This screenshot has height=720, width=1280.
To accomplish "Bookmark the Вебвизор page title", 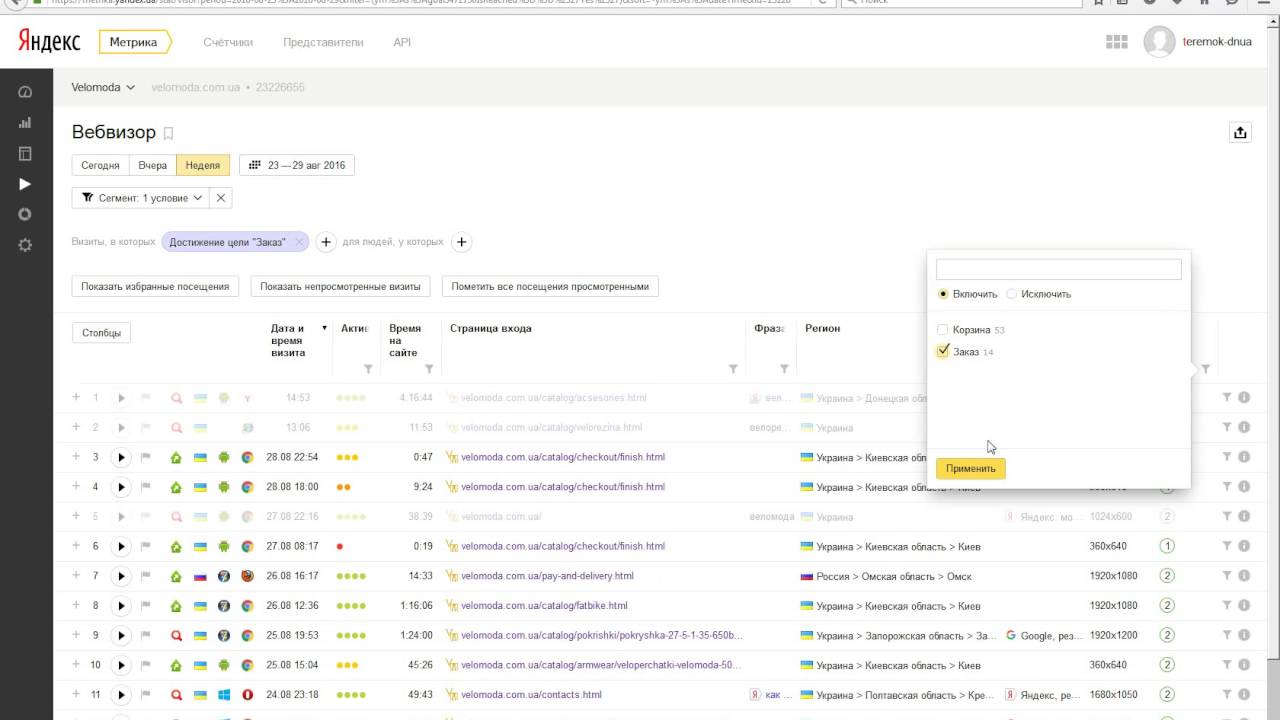I will point(168,133).
